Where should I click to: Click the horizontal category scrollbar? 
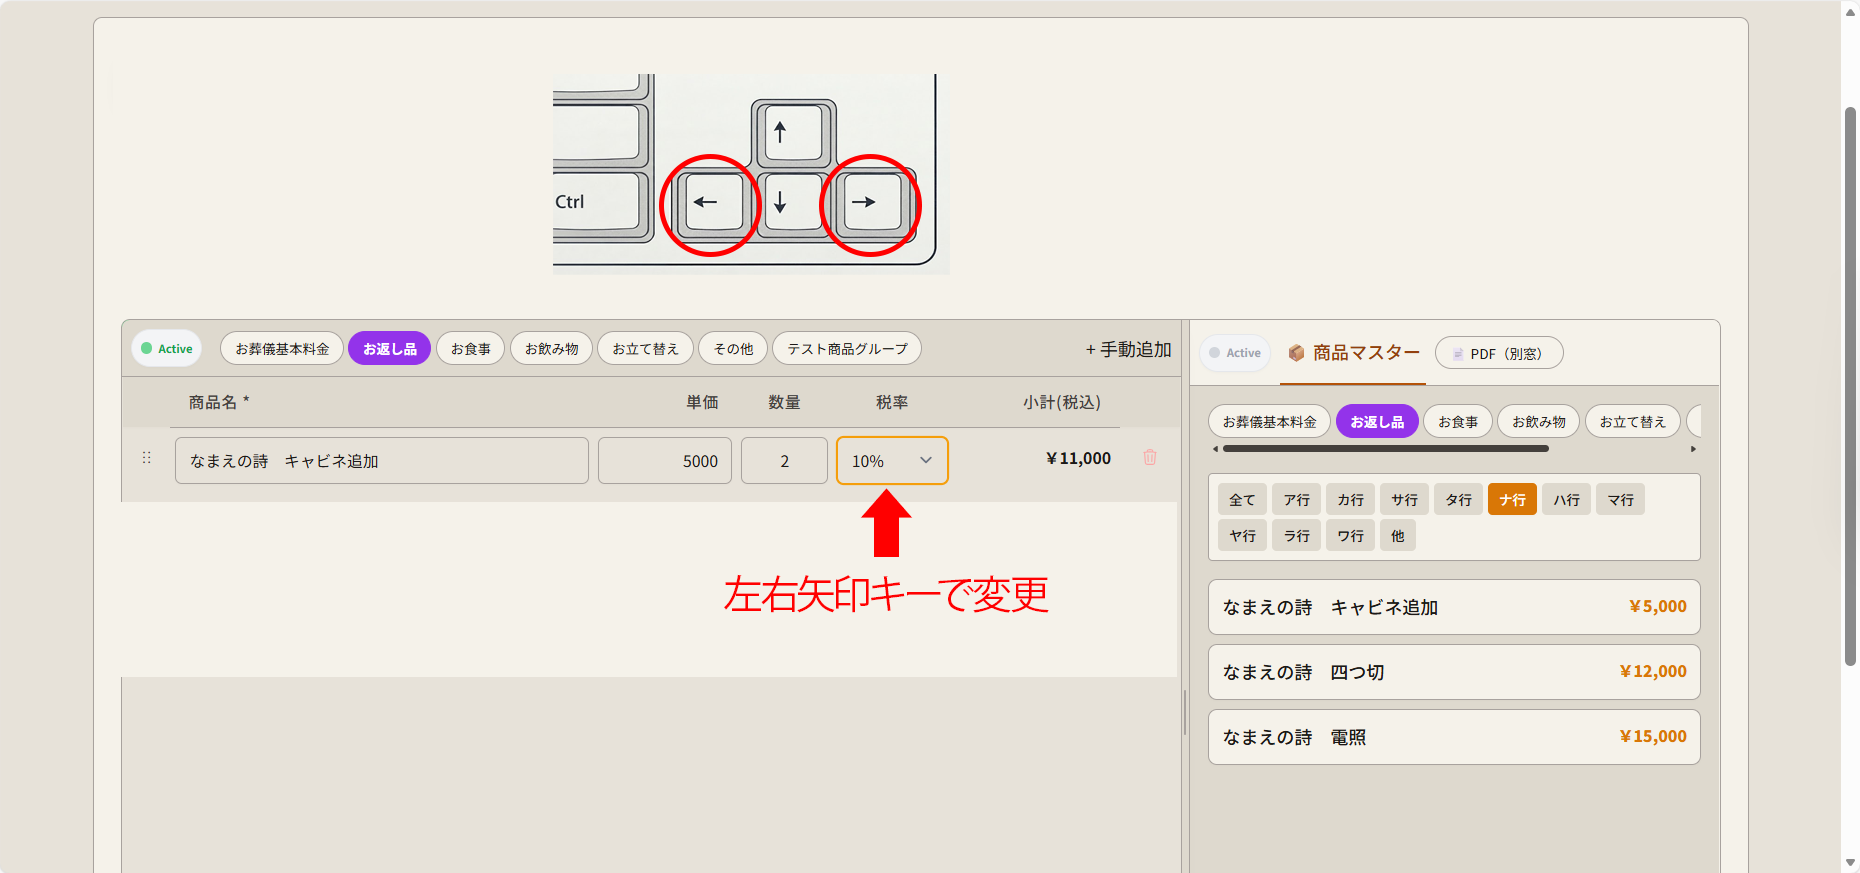tap(1385, 449)
